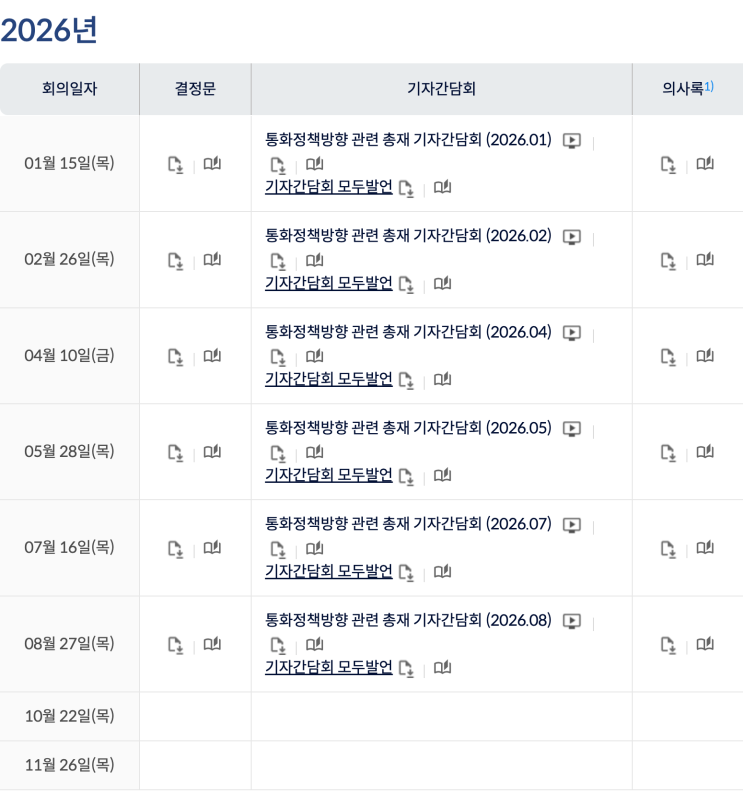Open viewer for 05월 28일 meeting minutes
Image resolution: width=743 pixels, height=796 pixels.
[705, 452]
